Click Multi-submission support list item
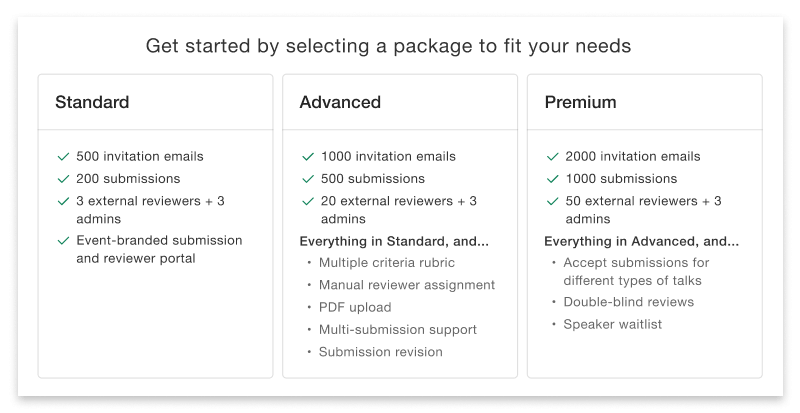This screenshot has height=413, width=800. [x=397, y=329]
